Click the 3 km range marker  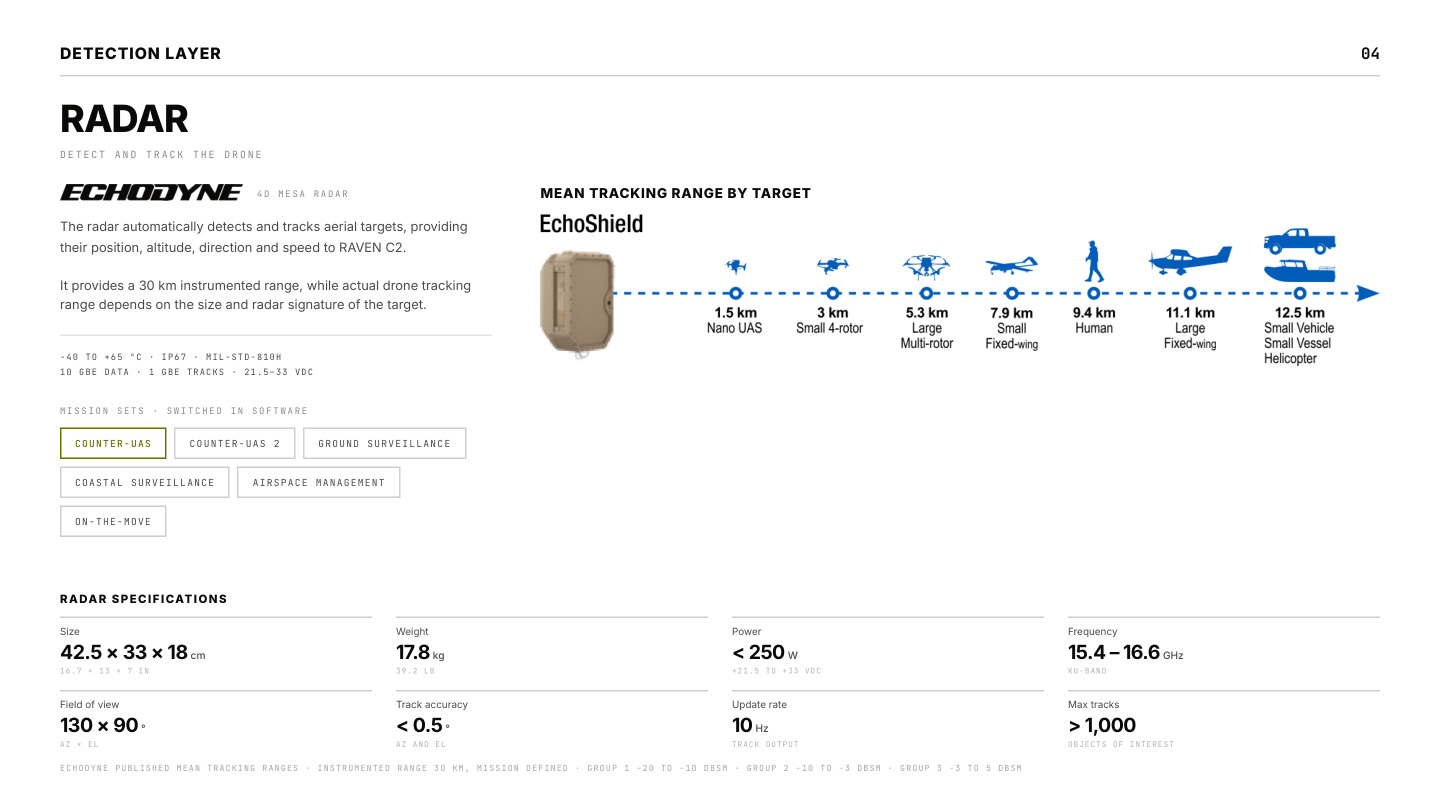(832, 293)
